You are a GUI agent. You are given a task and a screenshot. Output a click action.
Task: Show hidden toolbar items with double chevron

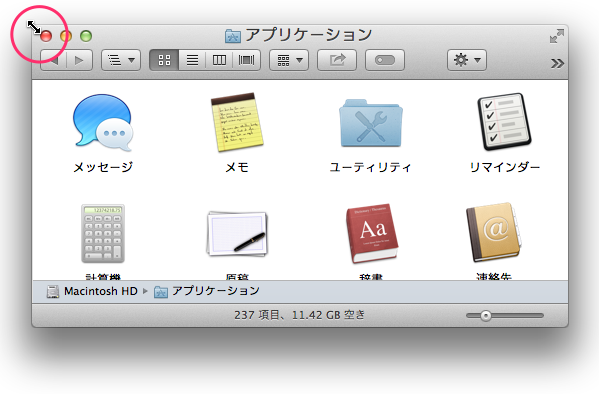coord(557,63)
